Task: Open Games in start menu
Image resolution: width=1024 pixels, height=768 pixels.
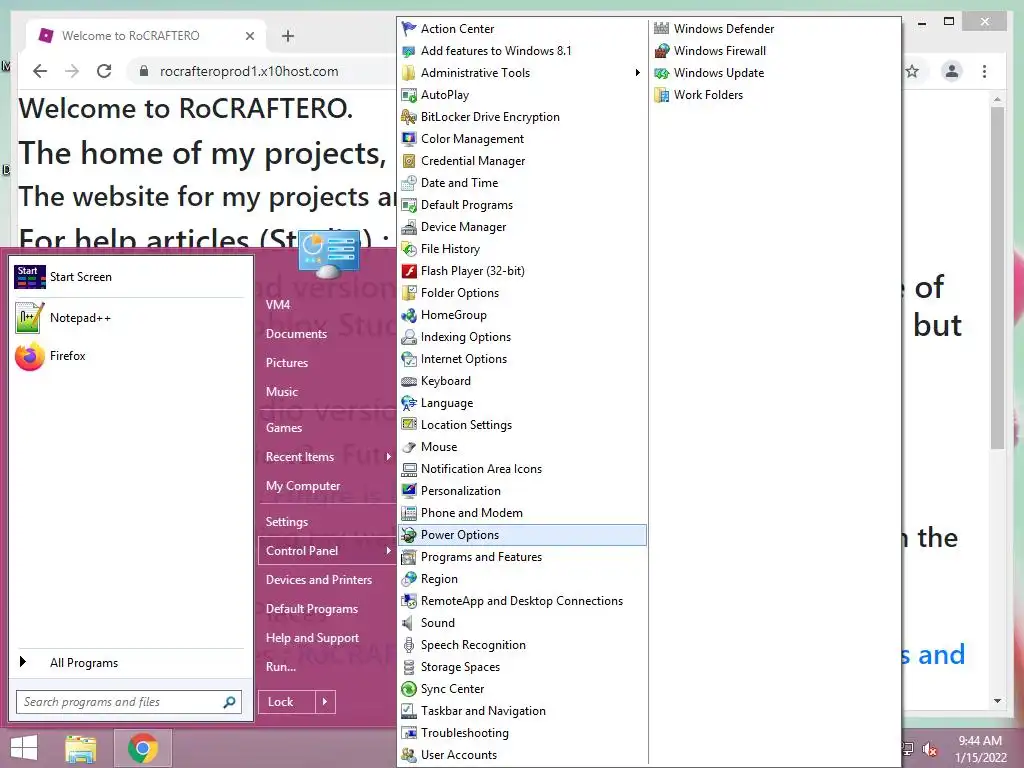Action: [283, 428]
